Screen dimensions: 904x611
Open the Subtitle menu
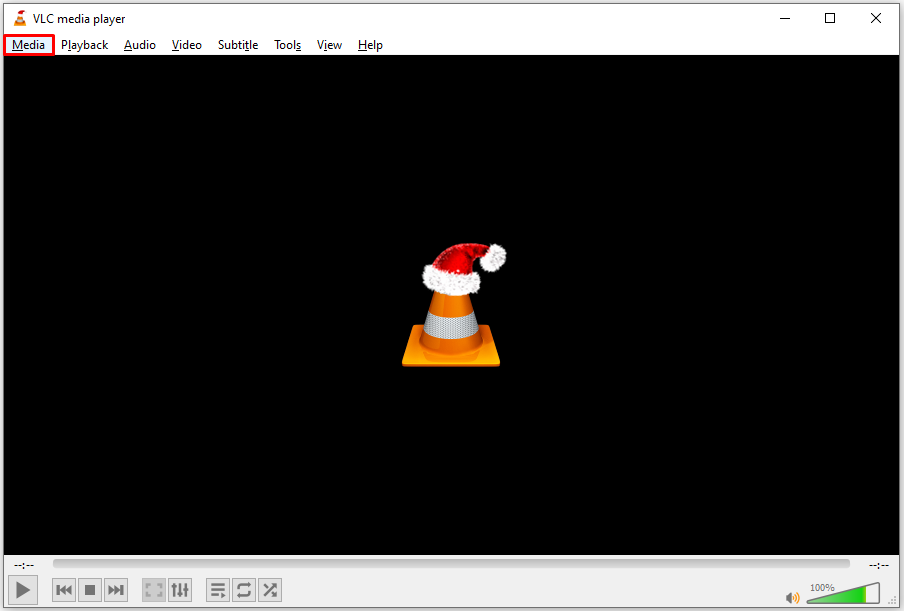(238, 45)
